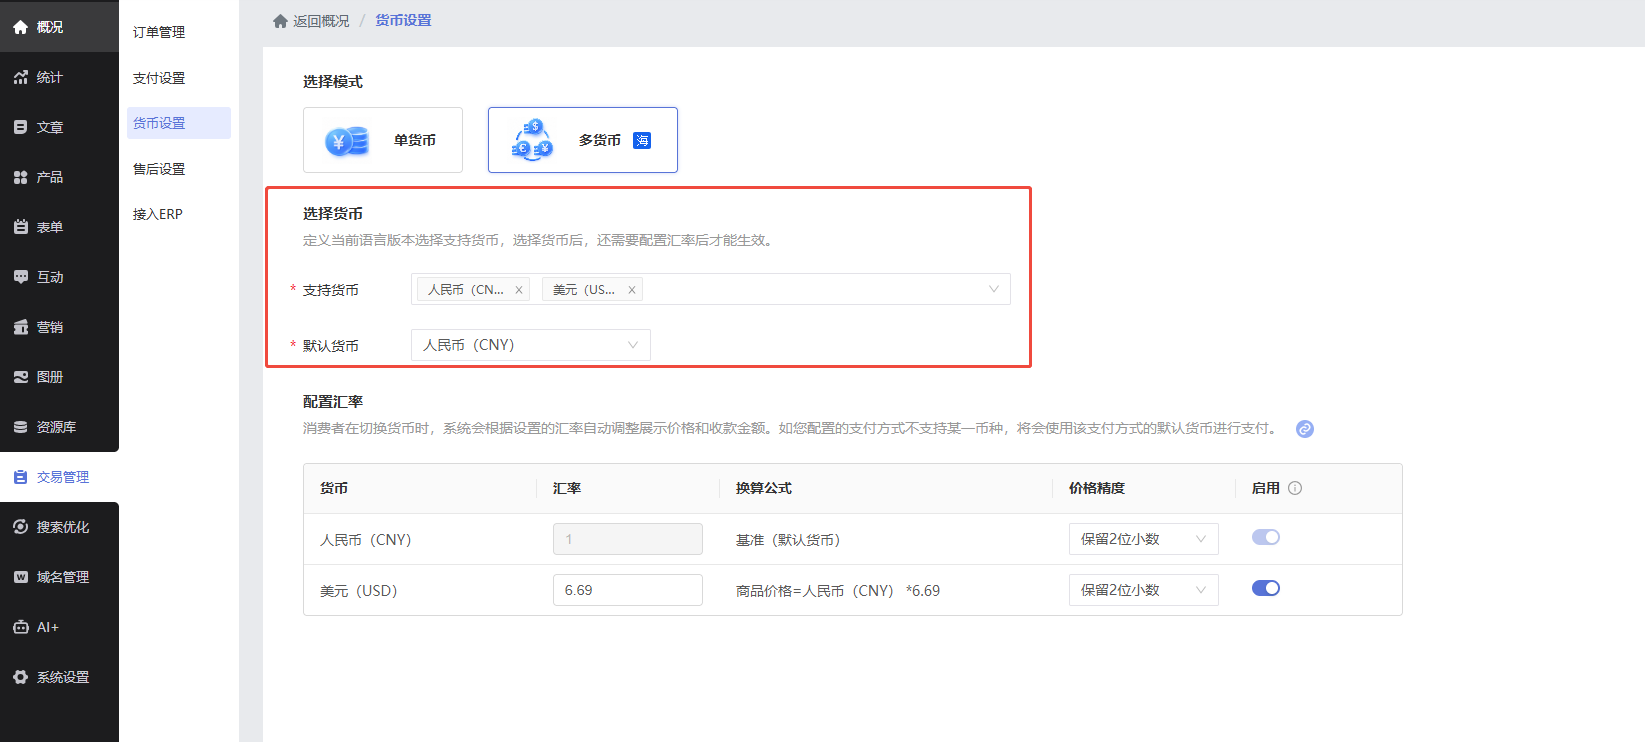Click the 交易管理 clipboard icon
Screen dimensions: 1645x742
[x=20, y=477]
